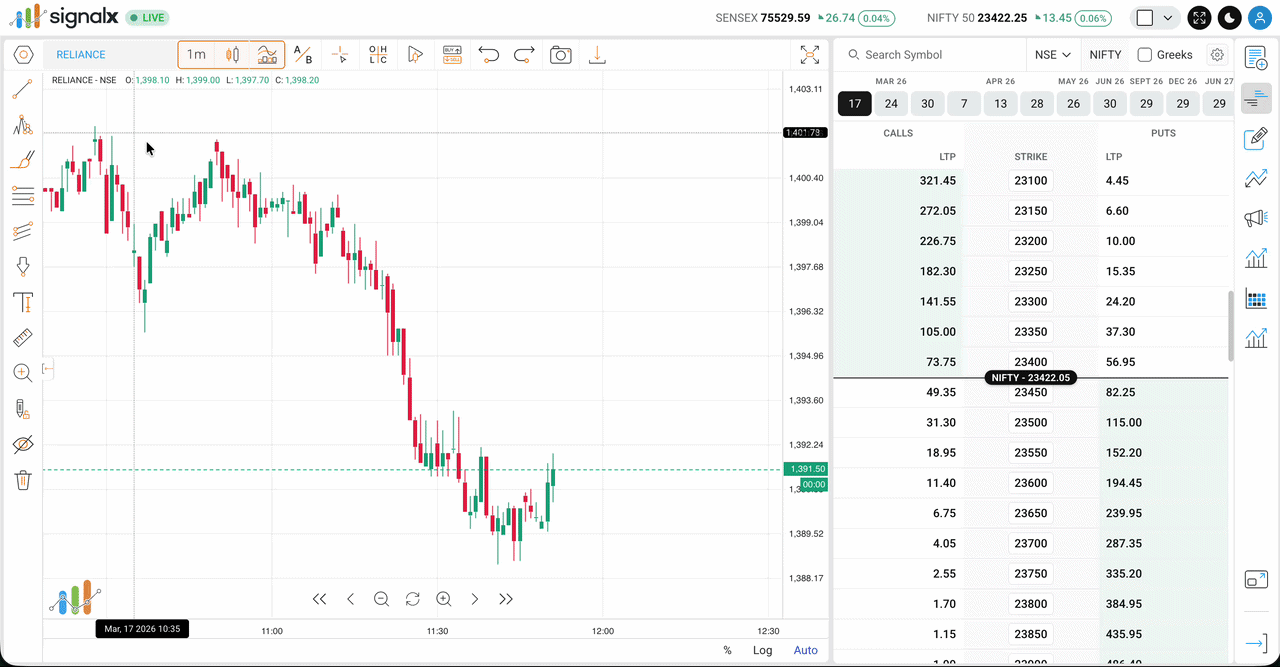Click the 23400 strike button
Viewport: 1280px width, 667px height.
(x=1031, y=362)
